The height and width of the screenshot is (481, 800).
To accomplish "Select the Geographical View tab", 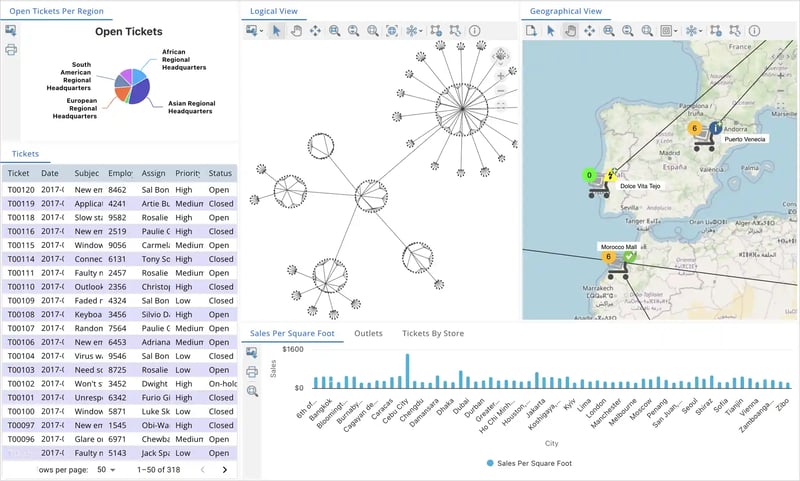I will pos(566,11).
